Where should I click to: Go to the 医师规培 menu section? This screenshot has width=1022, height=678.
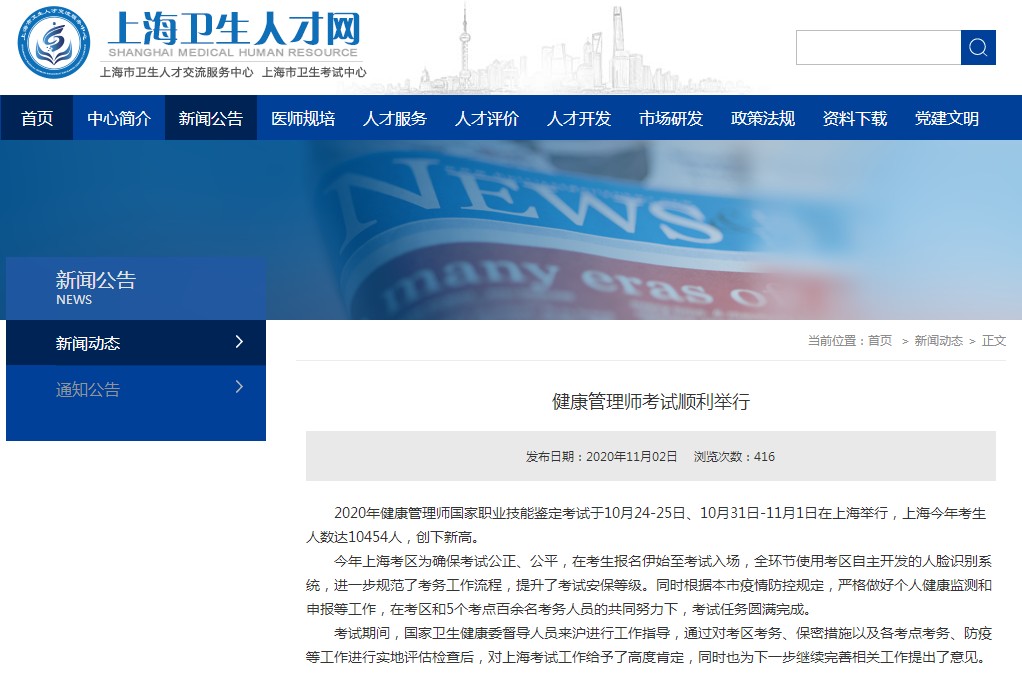click(303, 118)
